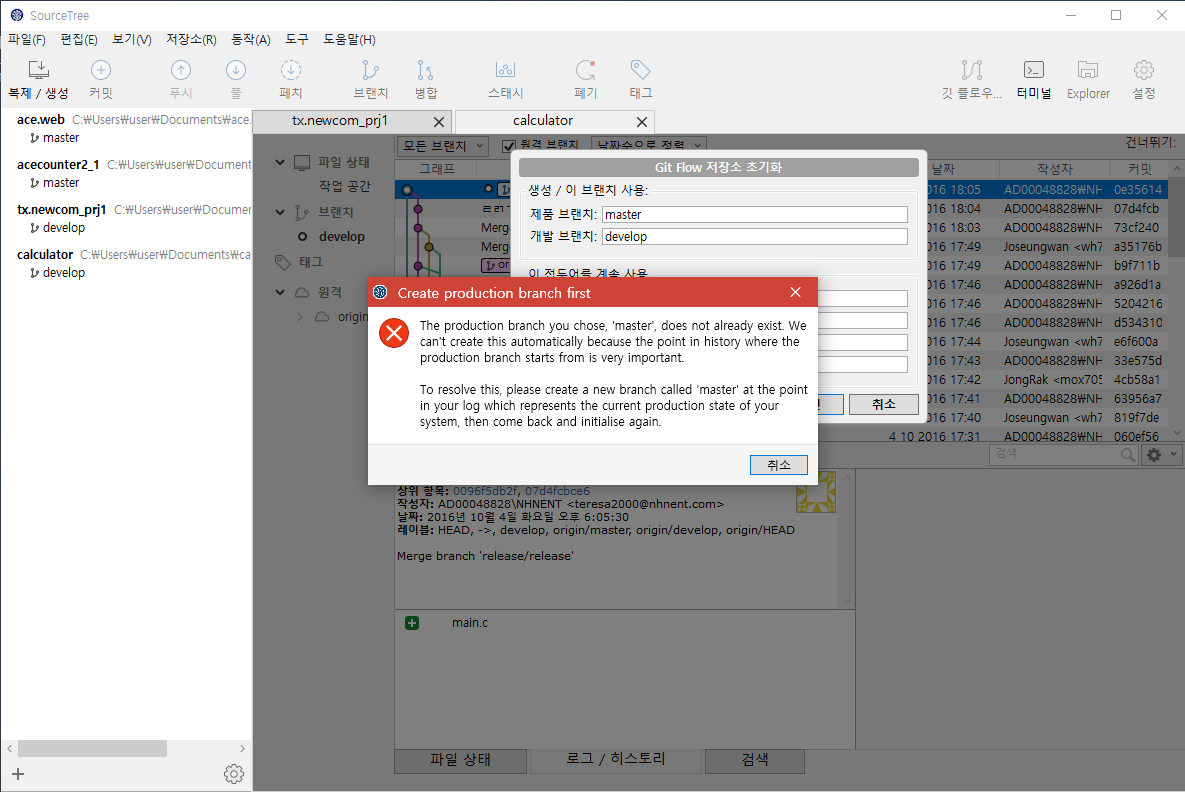Click the green added-file icon next to main.c
This screenshot has width=1185, height=792.
click(412, 623)
